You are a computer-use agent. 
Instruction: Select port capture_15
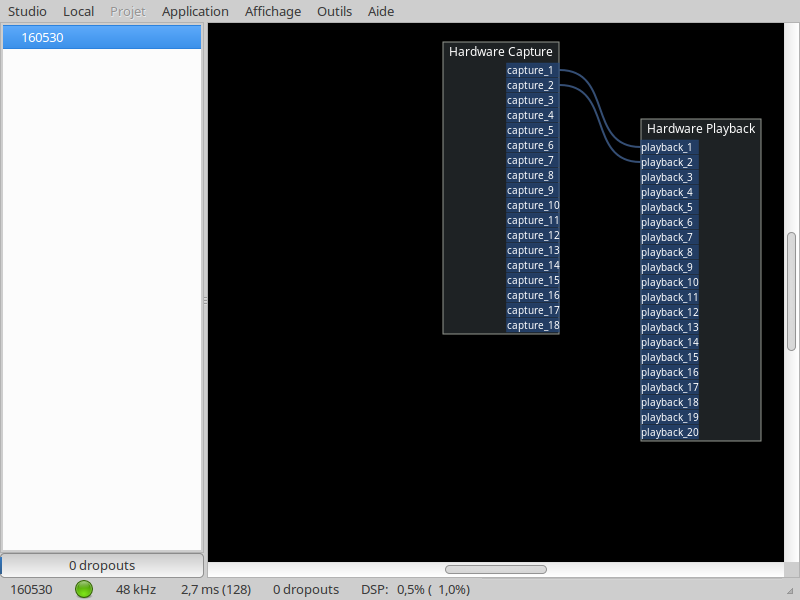[x=533, y=281]
